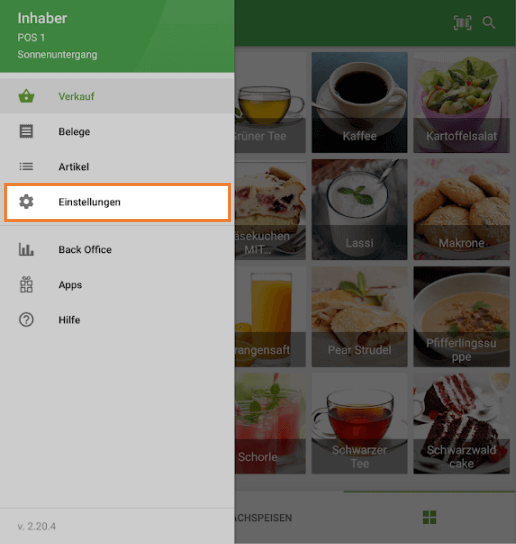Open Verkauf menu entry
The width and height of the screenshot is (516, 544).
coord(117,96)
